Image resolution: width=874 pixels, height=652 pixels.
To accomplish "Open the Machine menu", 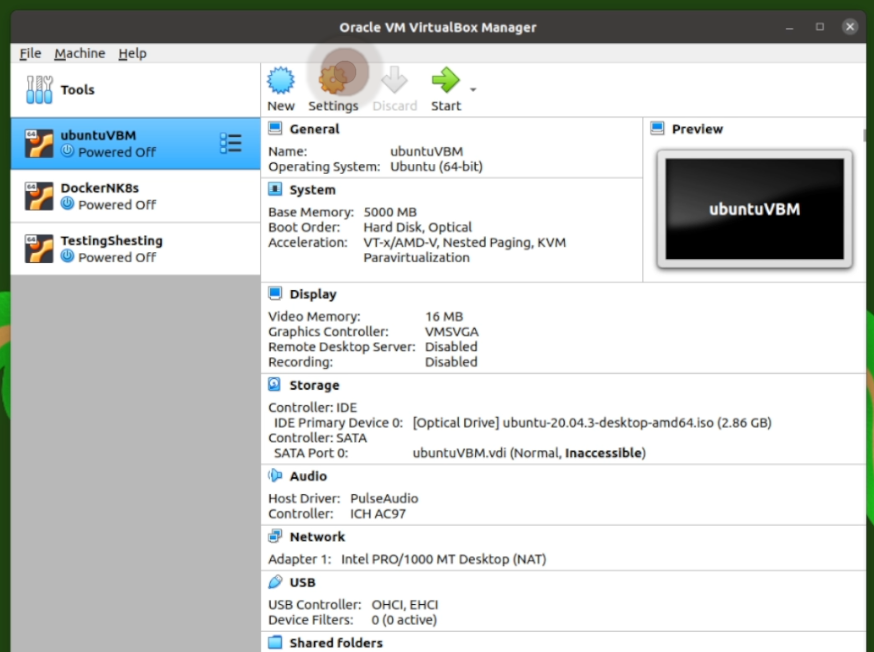I will (79, 53).
